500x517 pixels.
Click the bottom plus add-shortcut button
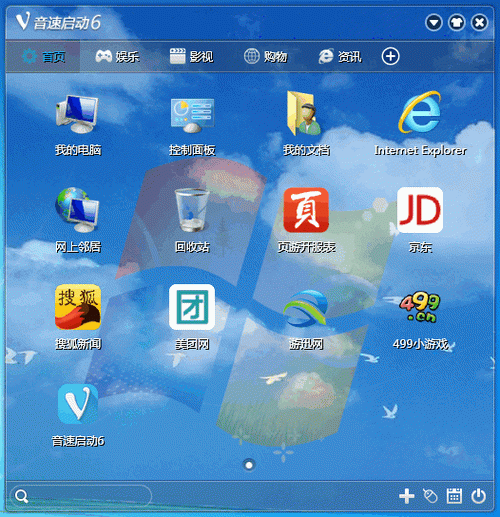407,496
